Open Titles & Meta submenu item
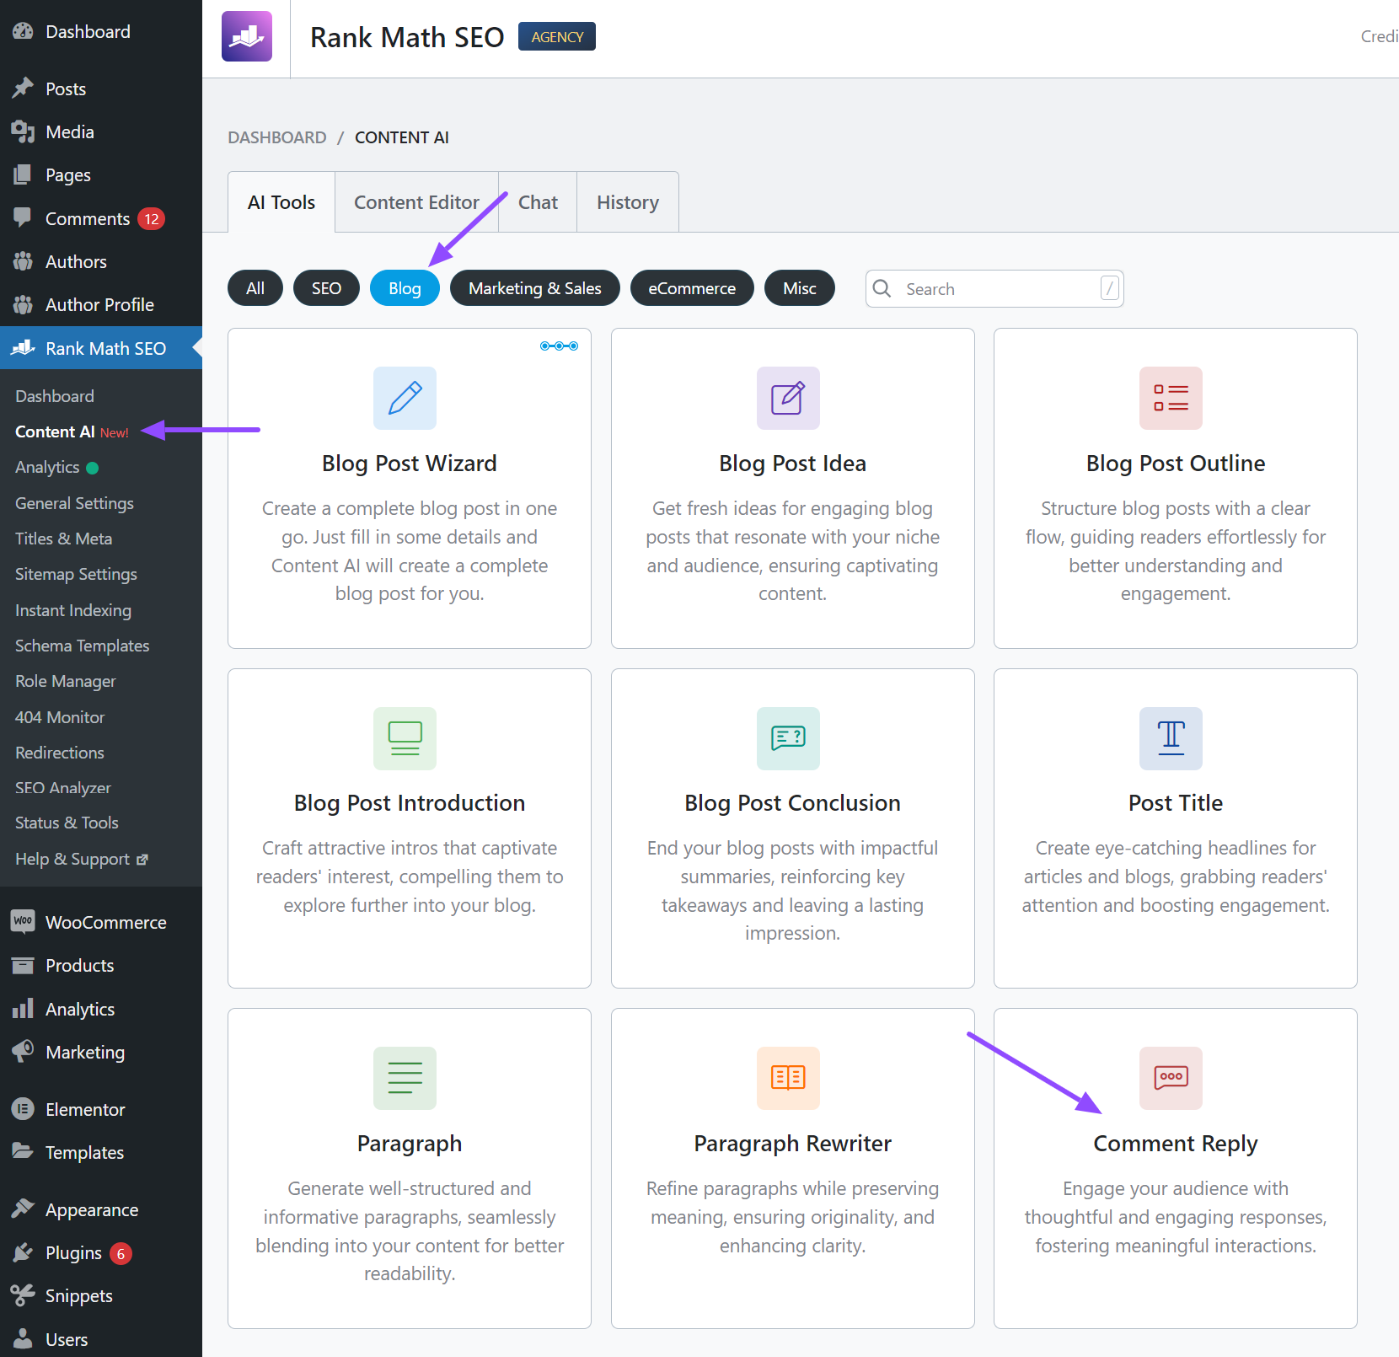1399x1357 pixels. [x=63, y=538]
